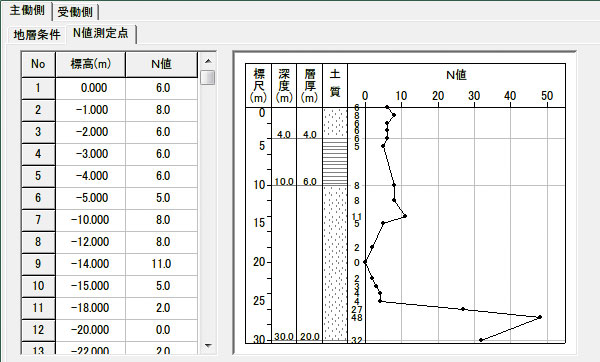600x362 pixels.
Task: Select row header number 1
Action: click(x=38, y=88)
